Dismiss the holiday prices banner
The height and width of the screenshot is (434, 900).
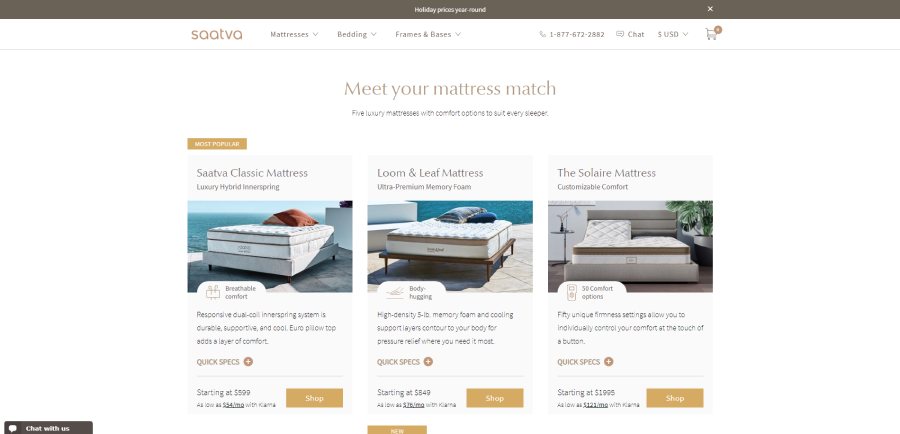point(710,9)
